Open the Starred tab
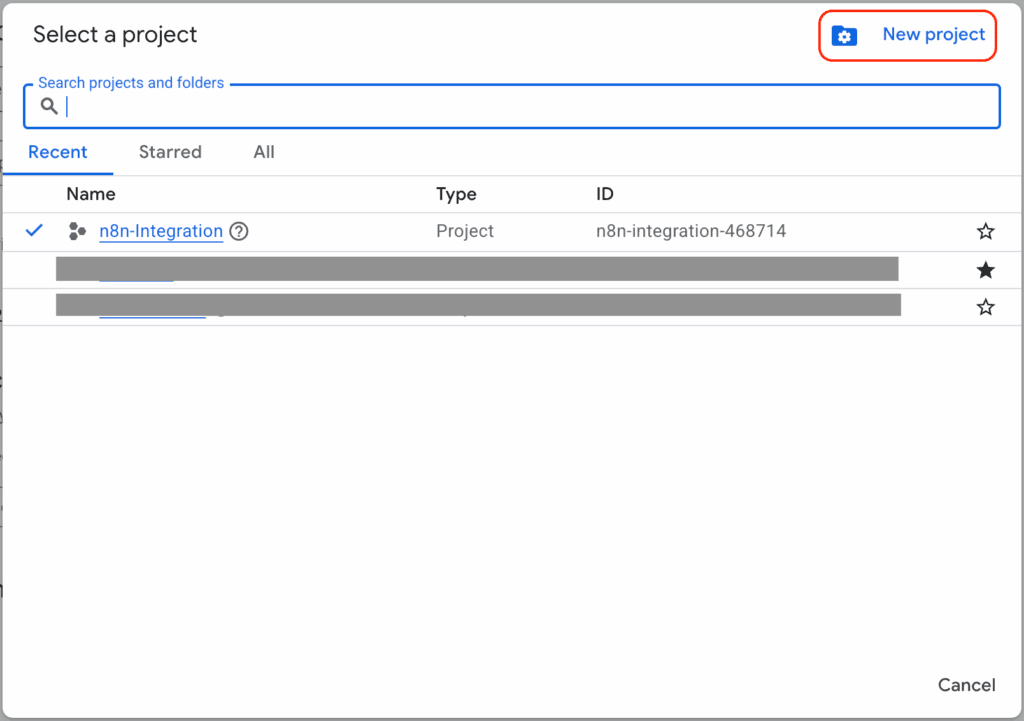 [x=170, y=152]
